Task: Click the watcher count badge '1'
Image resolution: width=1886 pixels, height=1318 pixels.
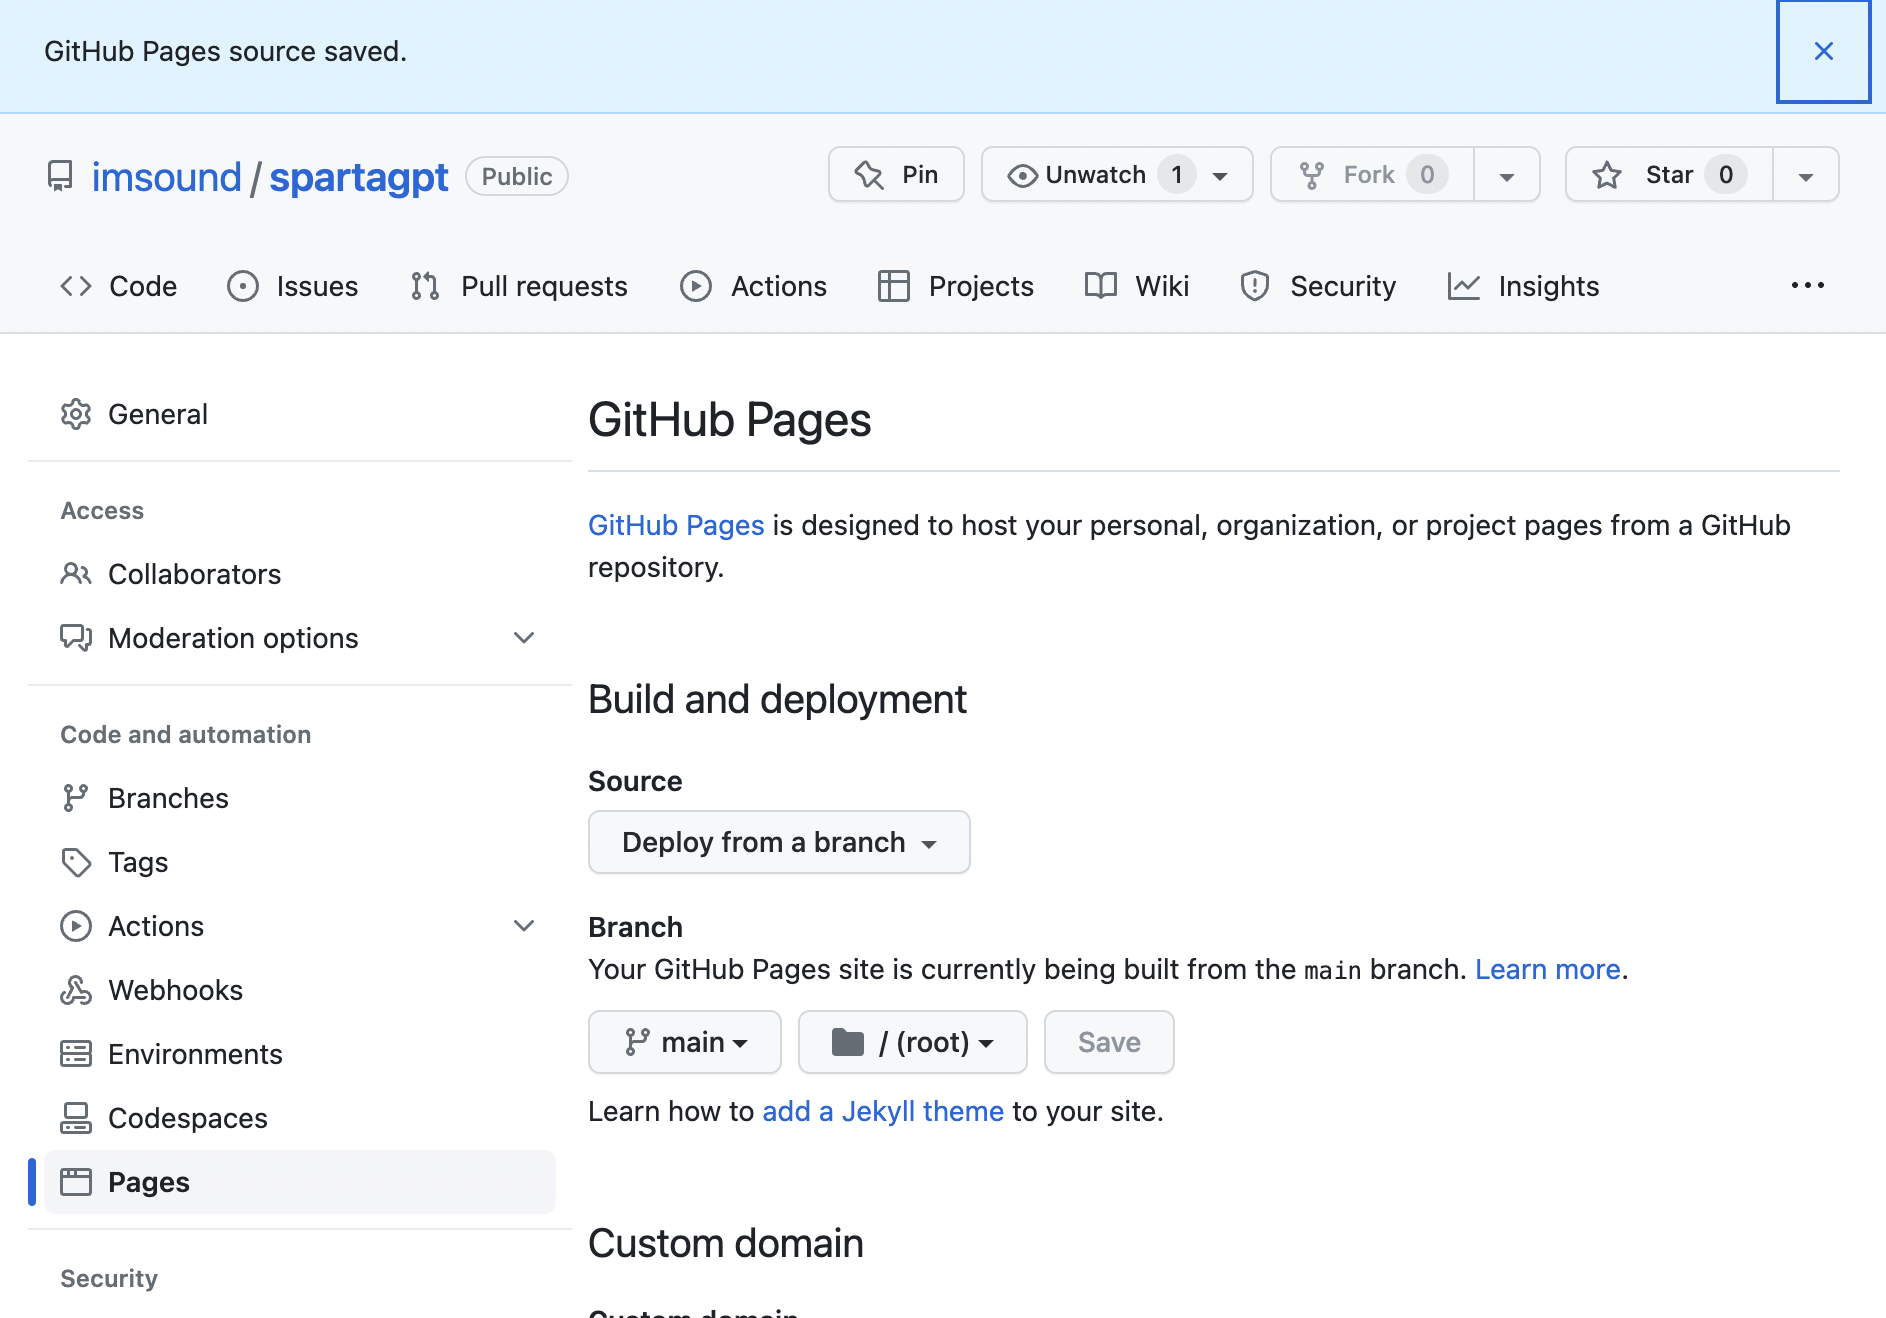Action: tap(1177, 175)
